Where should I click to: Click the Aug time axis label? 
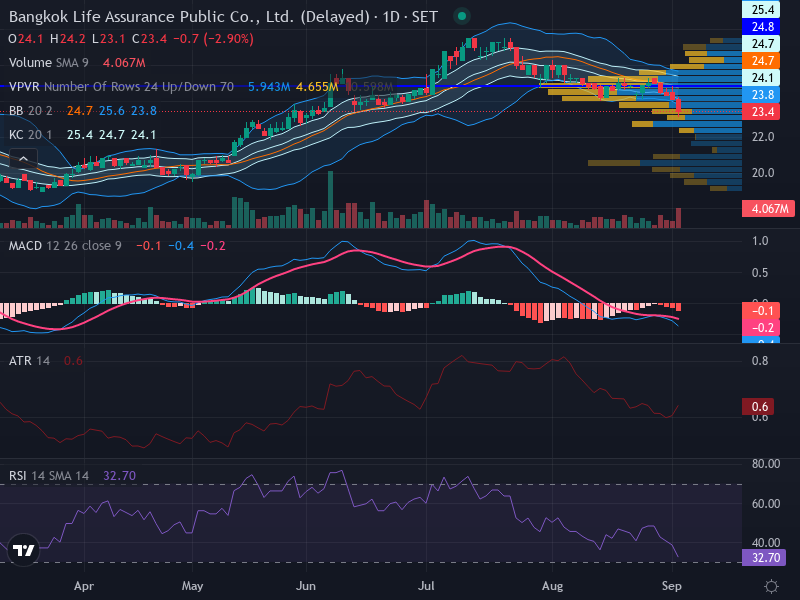(553, 586)
